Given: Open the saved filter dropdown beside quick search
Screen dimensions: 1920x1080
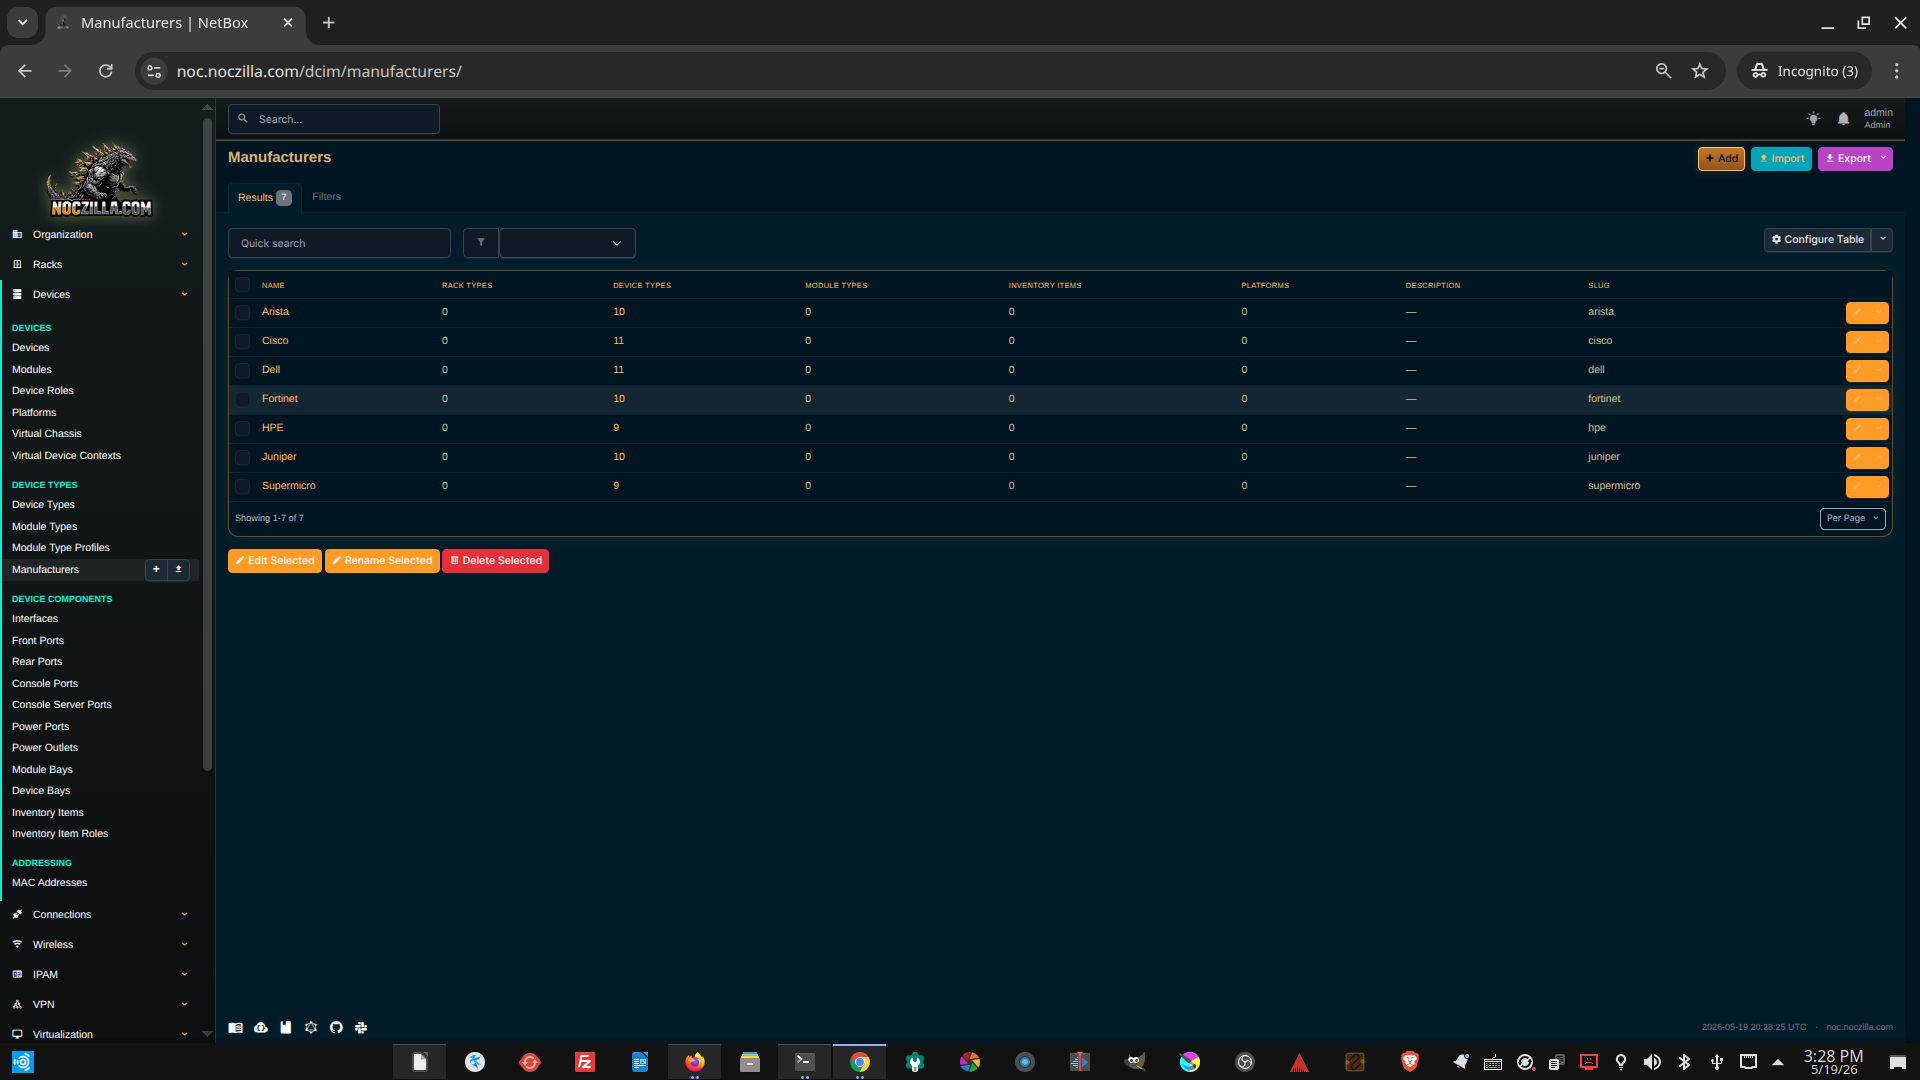Looking at the screenshot, I should point(567,243).
